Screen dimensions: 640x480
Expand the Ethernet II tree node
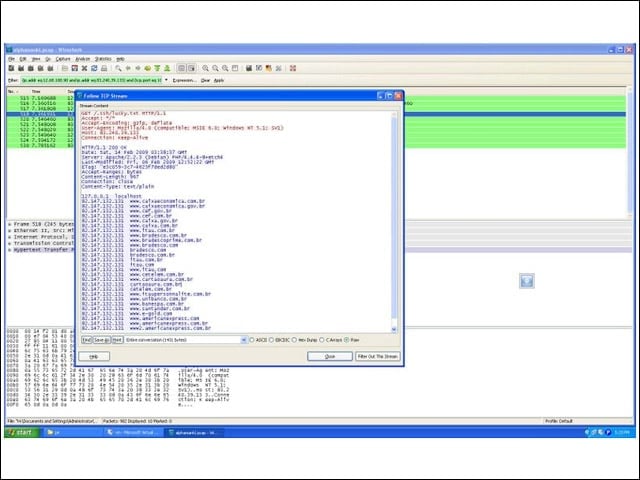[10, 231]
